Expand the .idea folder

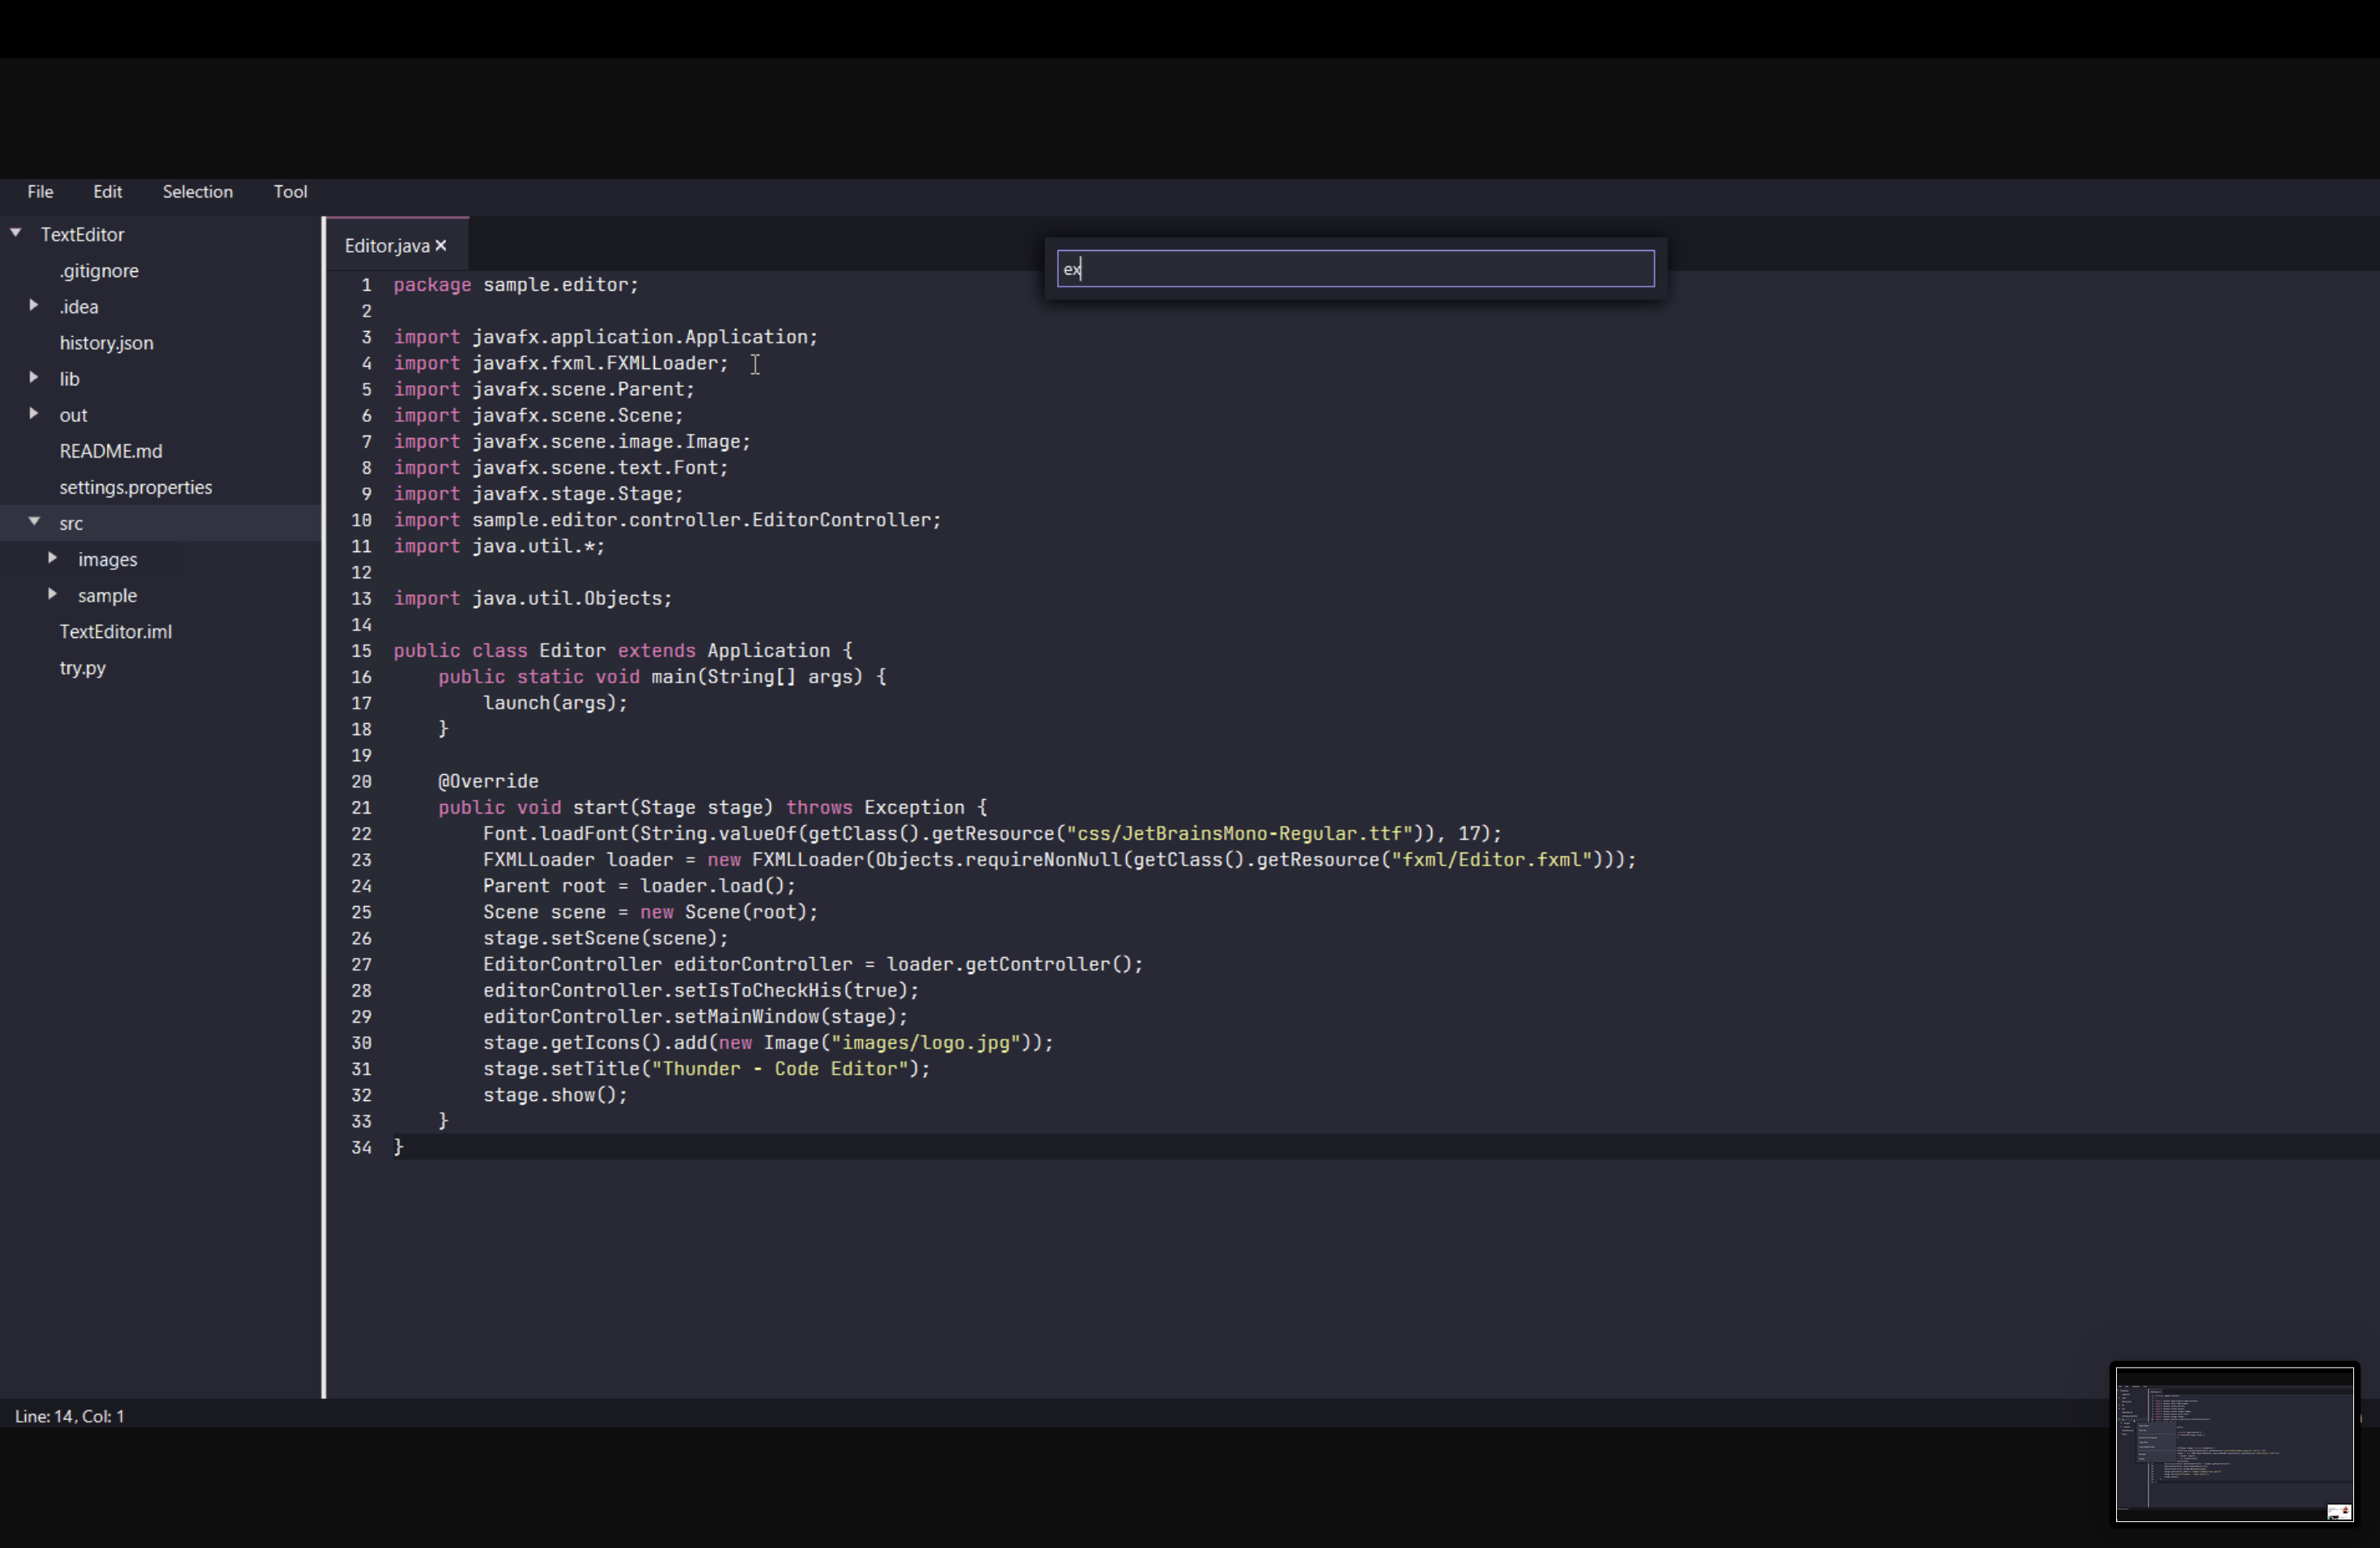tap(34, 306)
